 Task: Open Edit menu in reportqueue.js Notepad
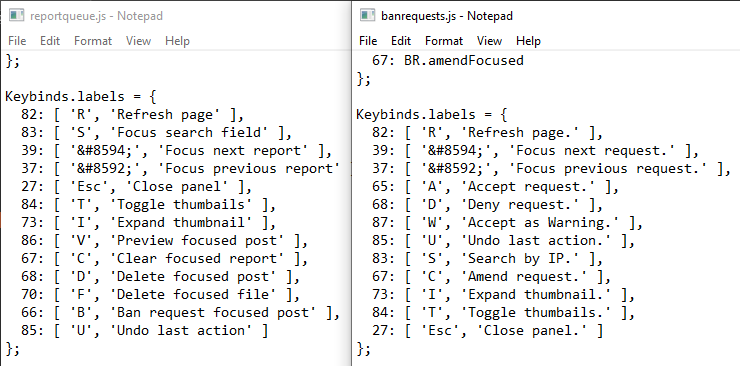tap(50, 41)
